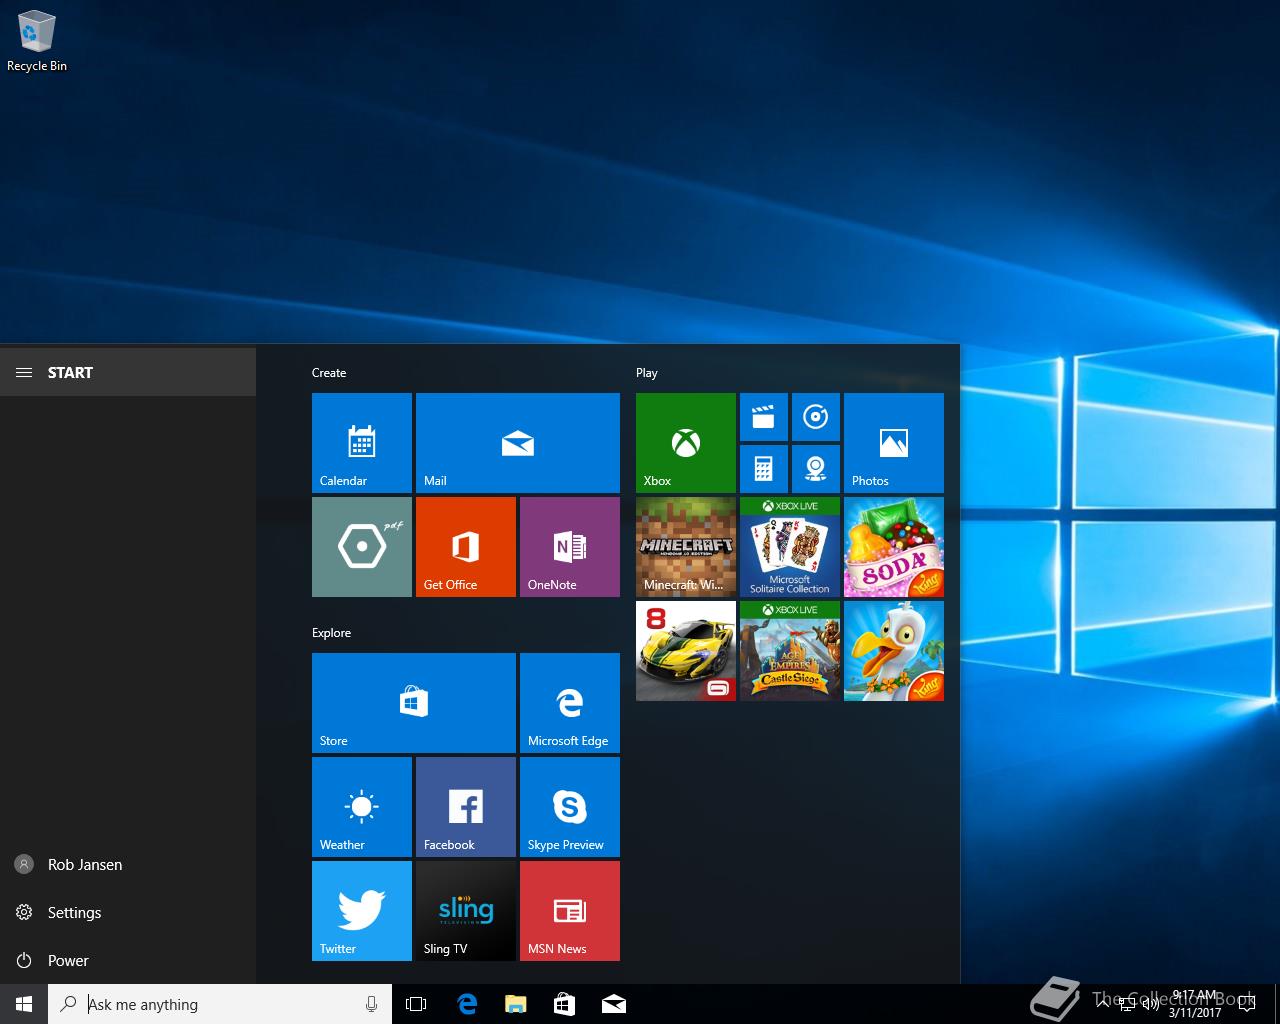Image resolution: width=1280 pixels, height=1024 pixels.
Task: Launch the Candy Crush Soda tile
Action: tap(894, 547)
